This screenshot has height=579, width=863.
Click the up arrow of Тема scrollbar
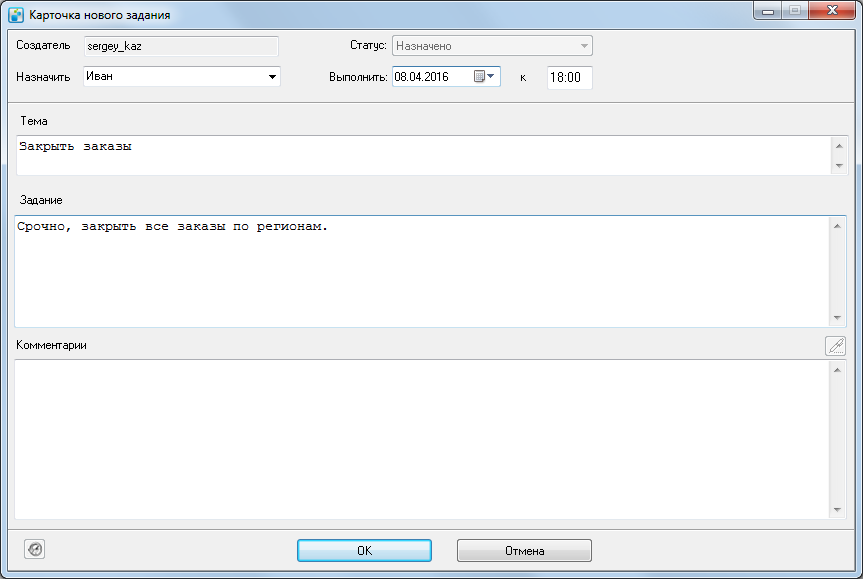tap(839, 146)
